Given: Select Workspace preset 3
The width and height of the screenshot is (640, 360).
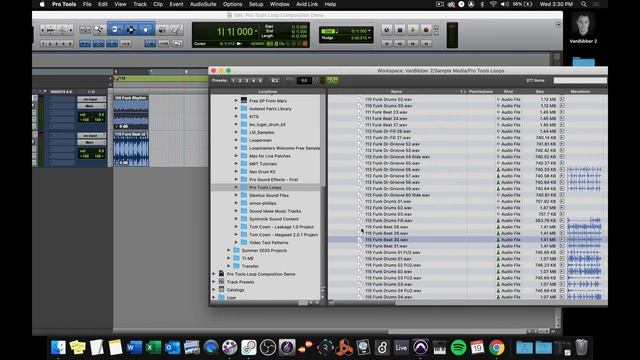Looking at the screenshot, I should click(247, 80).
